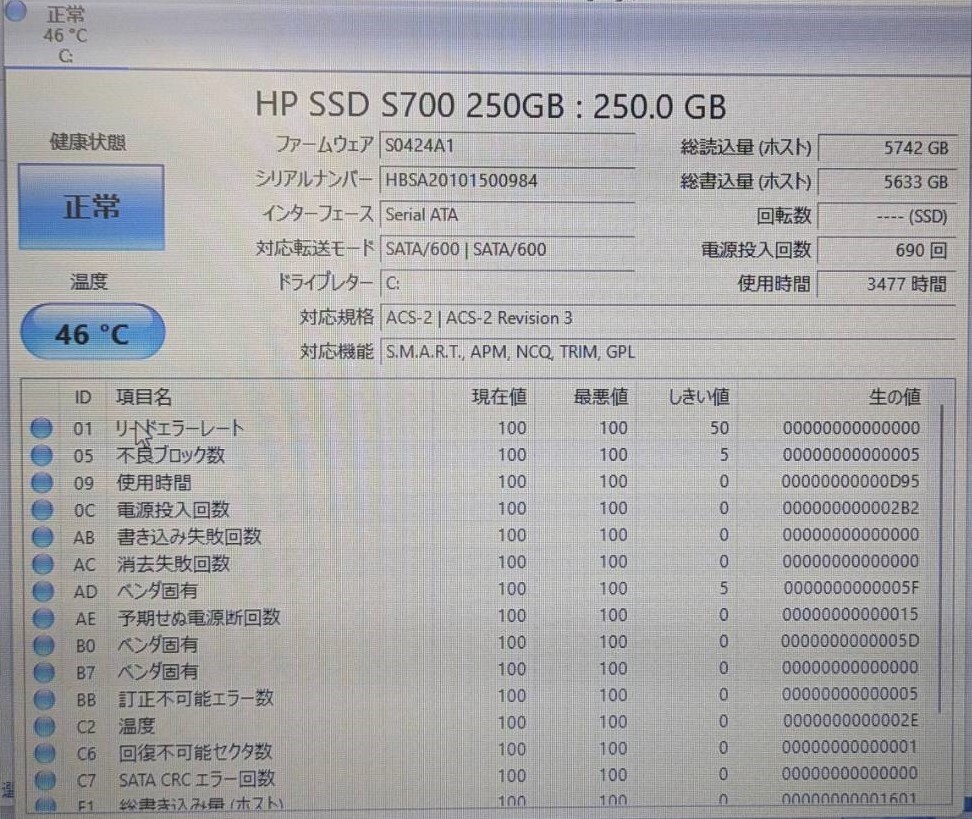Click status circle for ID AD row

[x=43, y=591]
